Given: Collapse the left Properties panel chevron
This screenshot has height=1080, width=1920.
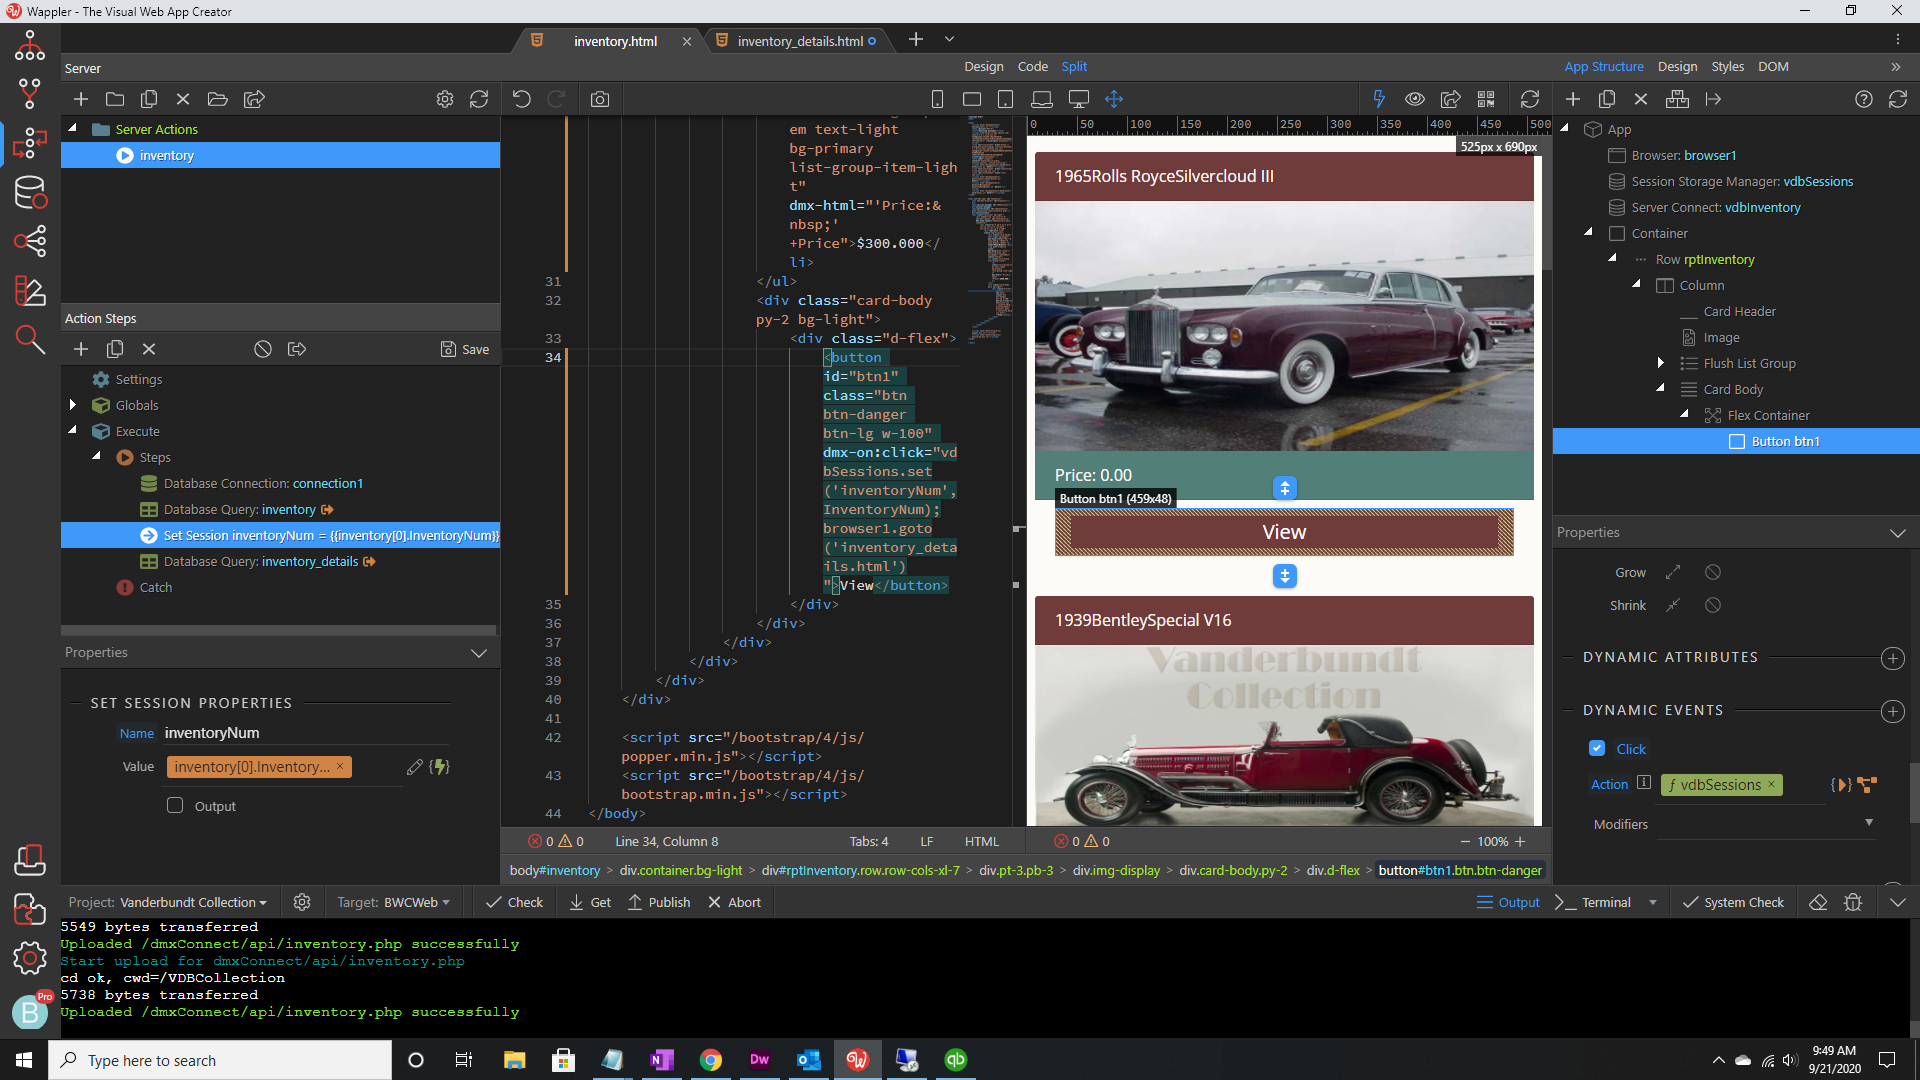Looking at the screenshot, I should coord(479,653).
